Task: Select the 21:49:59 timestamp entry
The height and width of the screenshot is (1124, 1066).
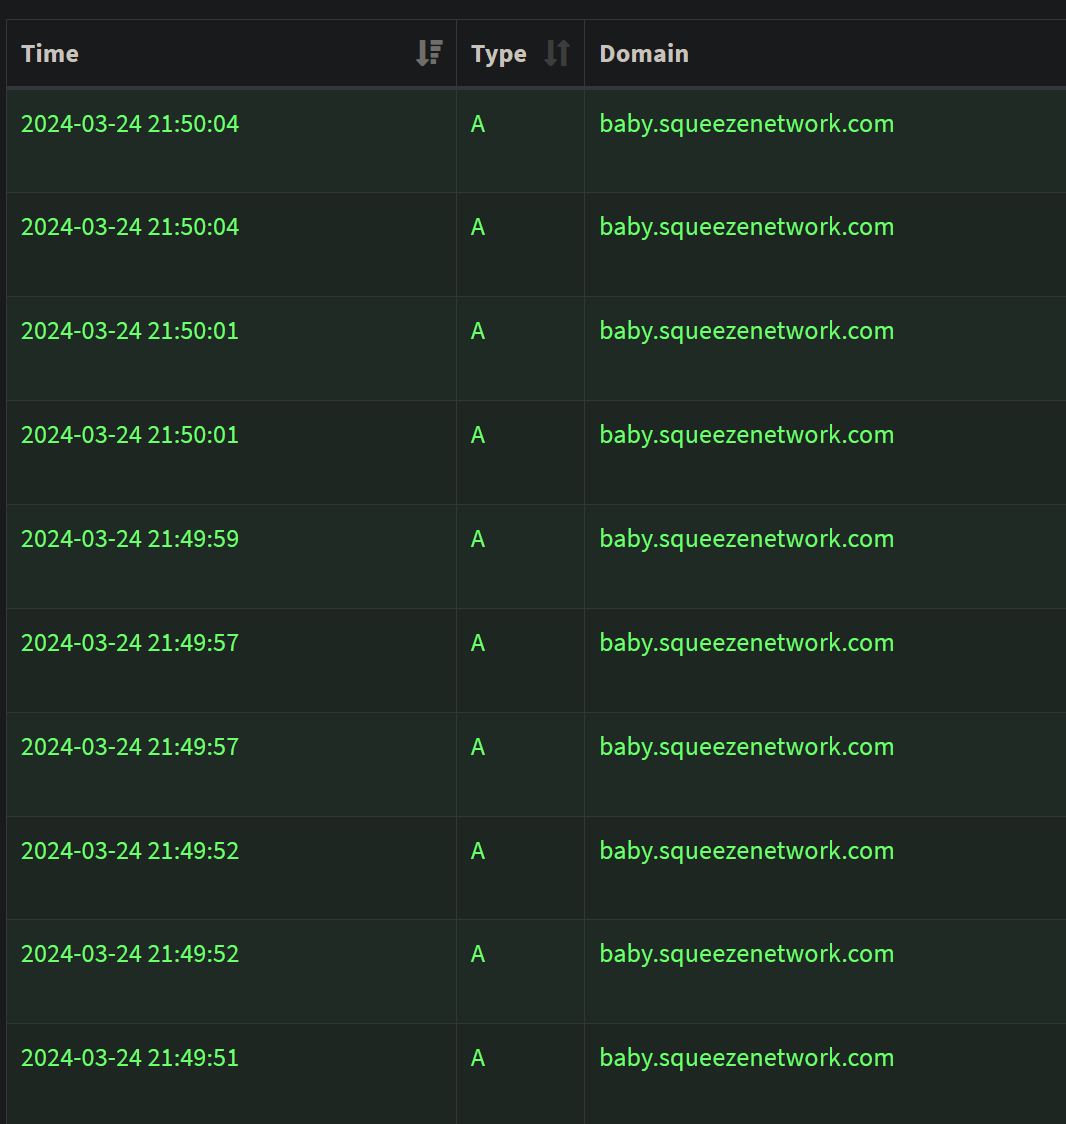Action: click(x=130, y=539)
